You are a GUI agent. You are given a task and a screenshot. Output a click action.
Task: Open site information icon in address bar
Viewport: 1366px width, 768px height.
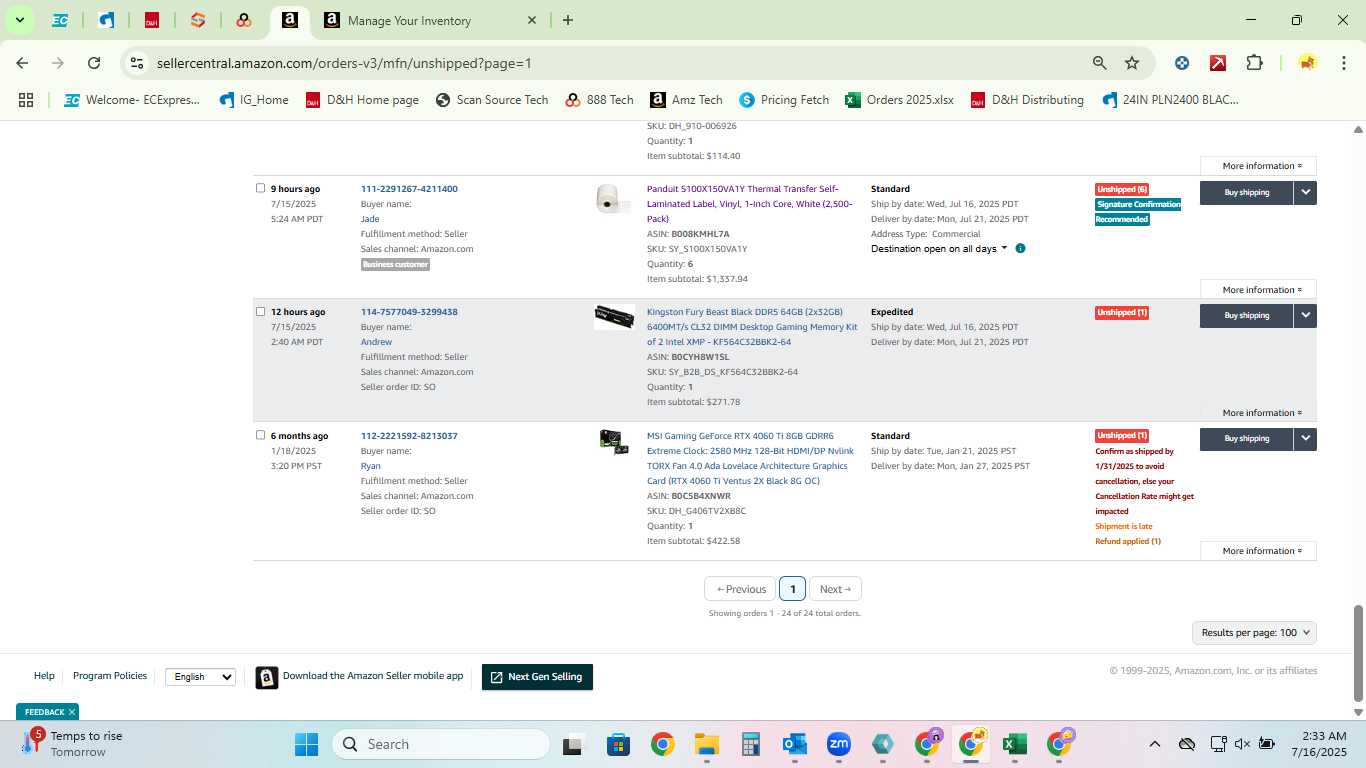[x=137, y=63]
